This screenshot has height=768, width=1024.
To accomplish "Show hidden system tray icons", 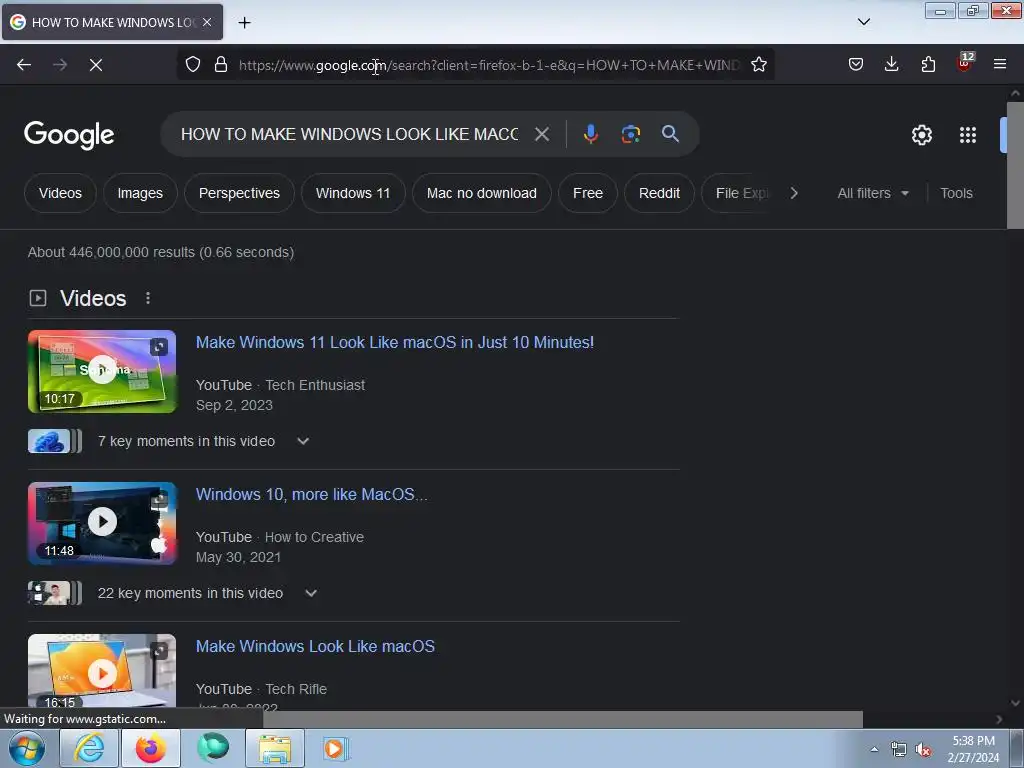I will coord(874,750).
